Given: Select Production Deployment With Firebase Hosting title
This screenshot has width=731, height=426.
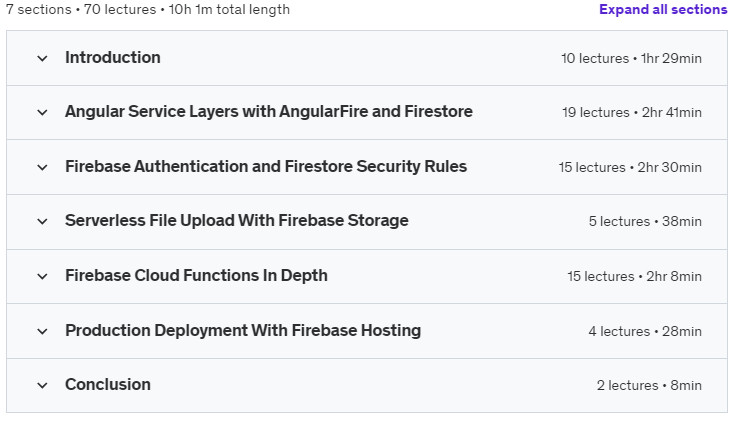Looking at the screenshot, I should (x=243, y=330).
